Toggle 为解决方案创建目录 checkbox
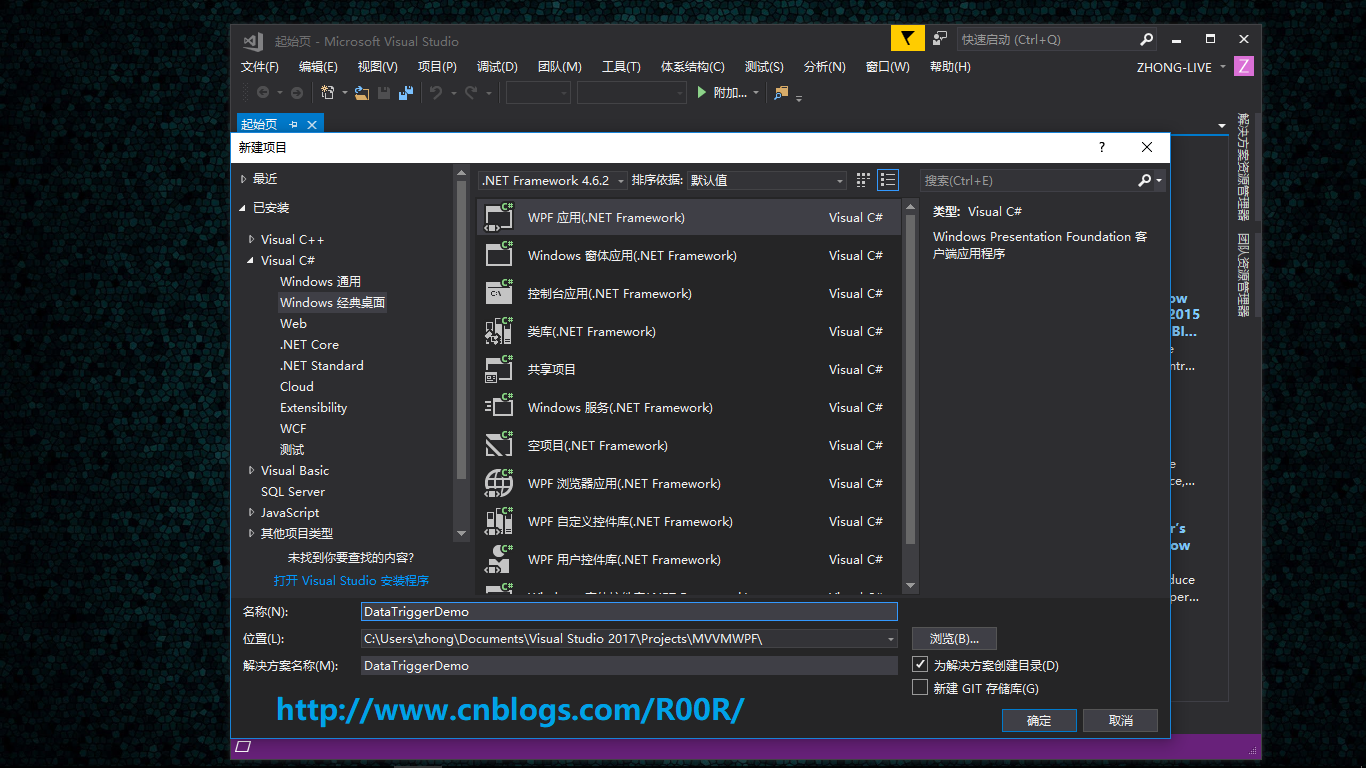 [x=920, y=664]
